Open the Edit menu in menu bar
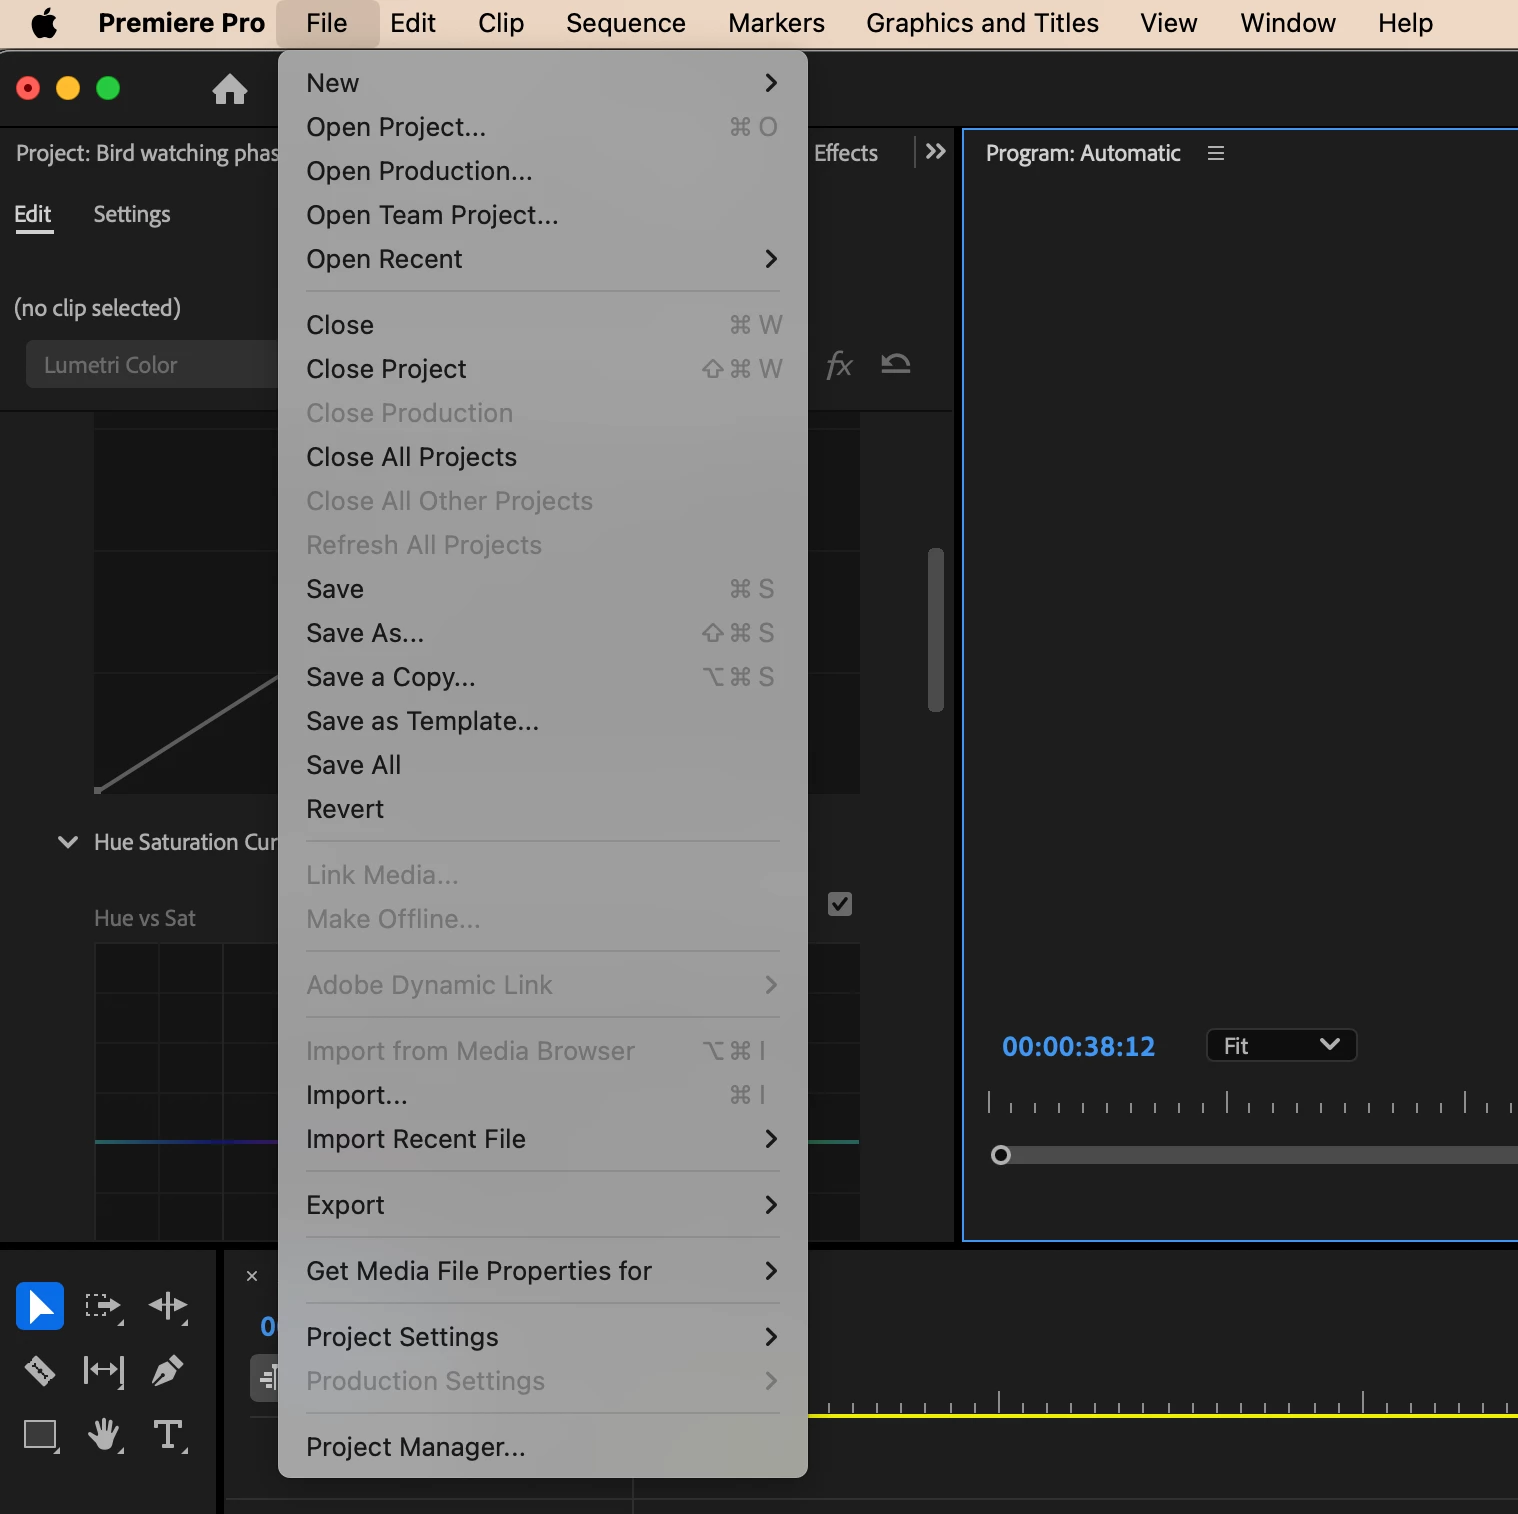 click(x=413, y=23)
